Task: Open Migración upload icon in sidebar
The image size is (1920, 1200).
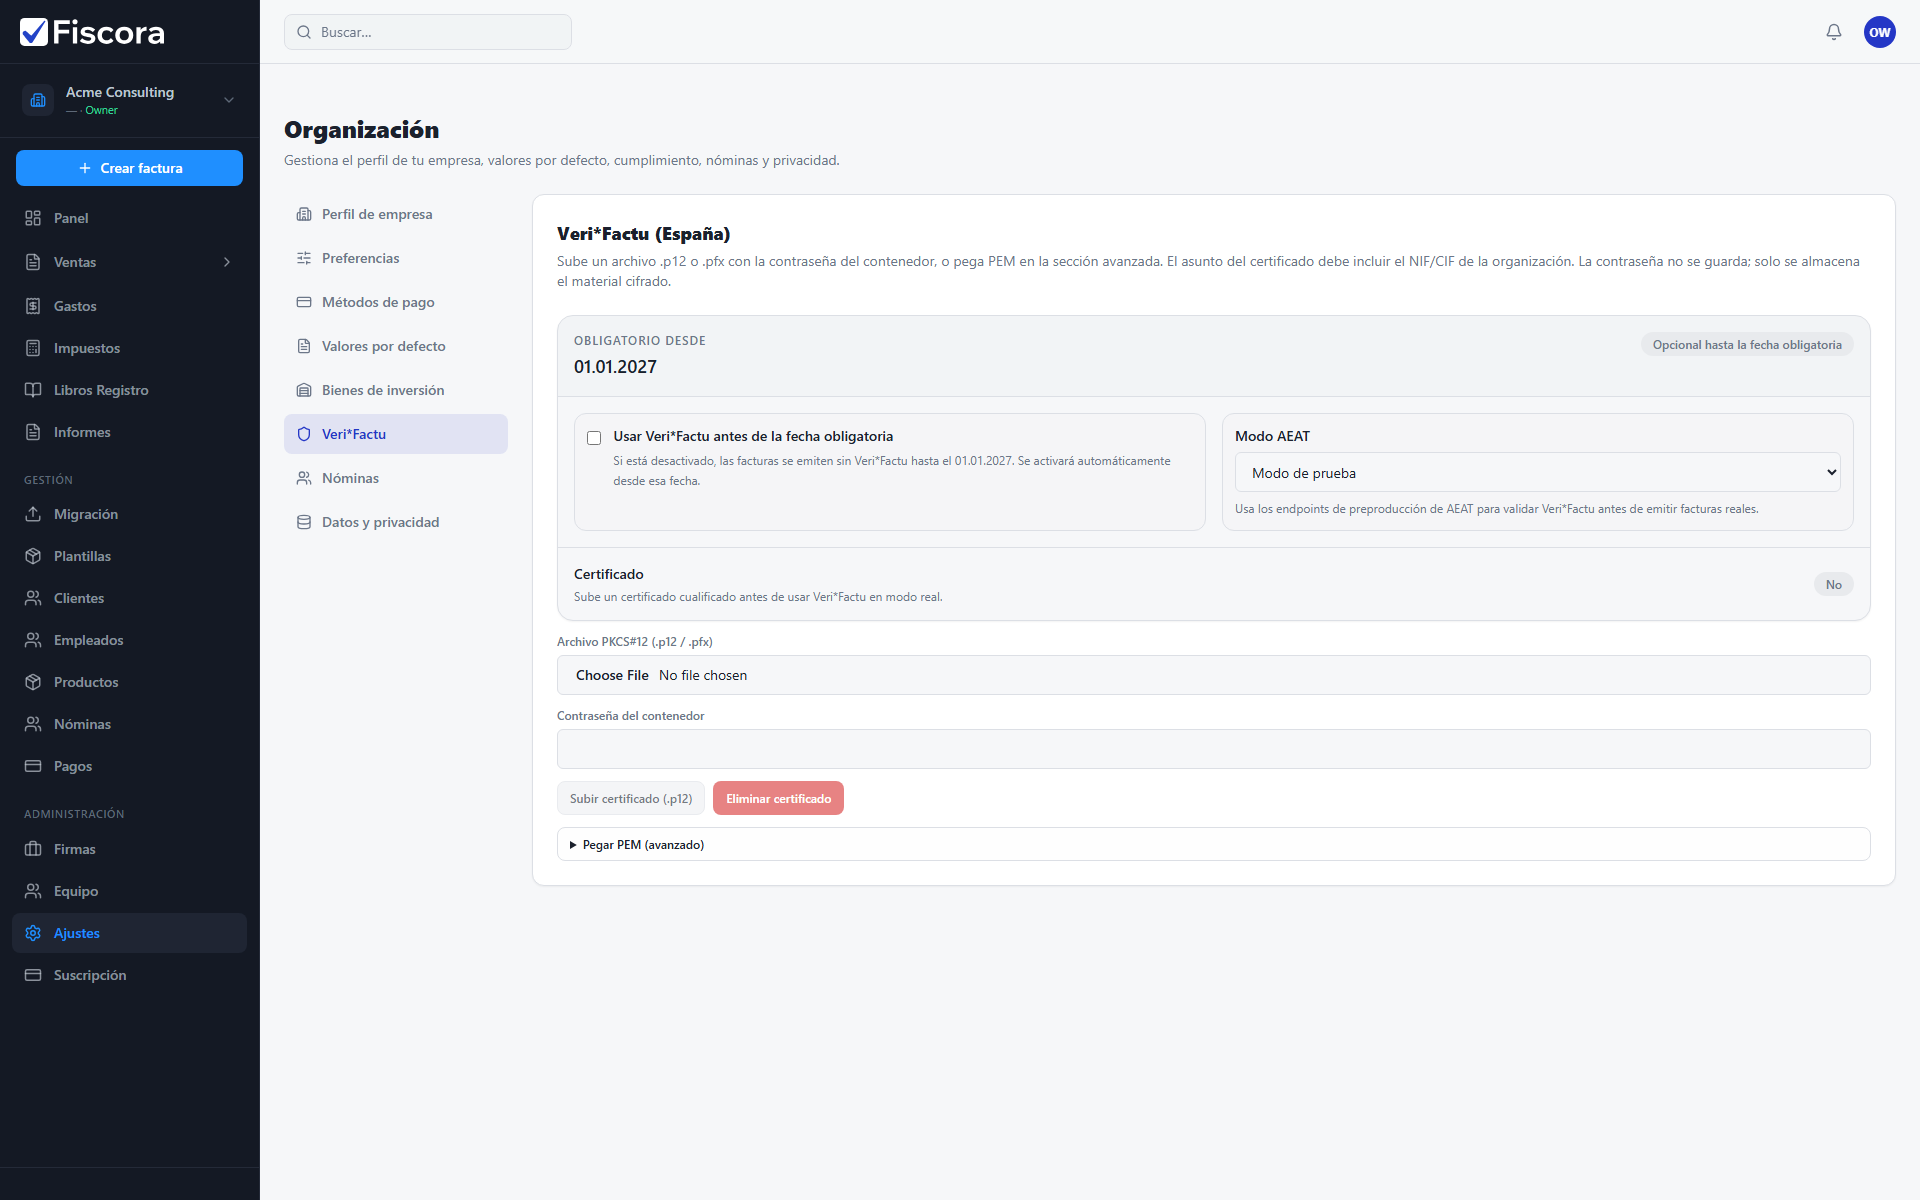Action: pos(33,514)
